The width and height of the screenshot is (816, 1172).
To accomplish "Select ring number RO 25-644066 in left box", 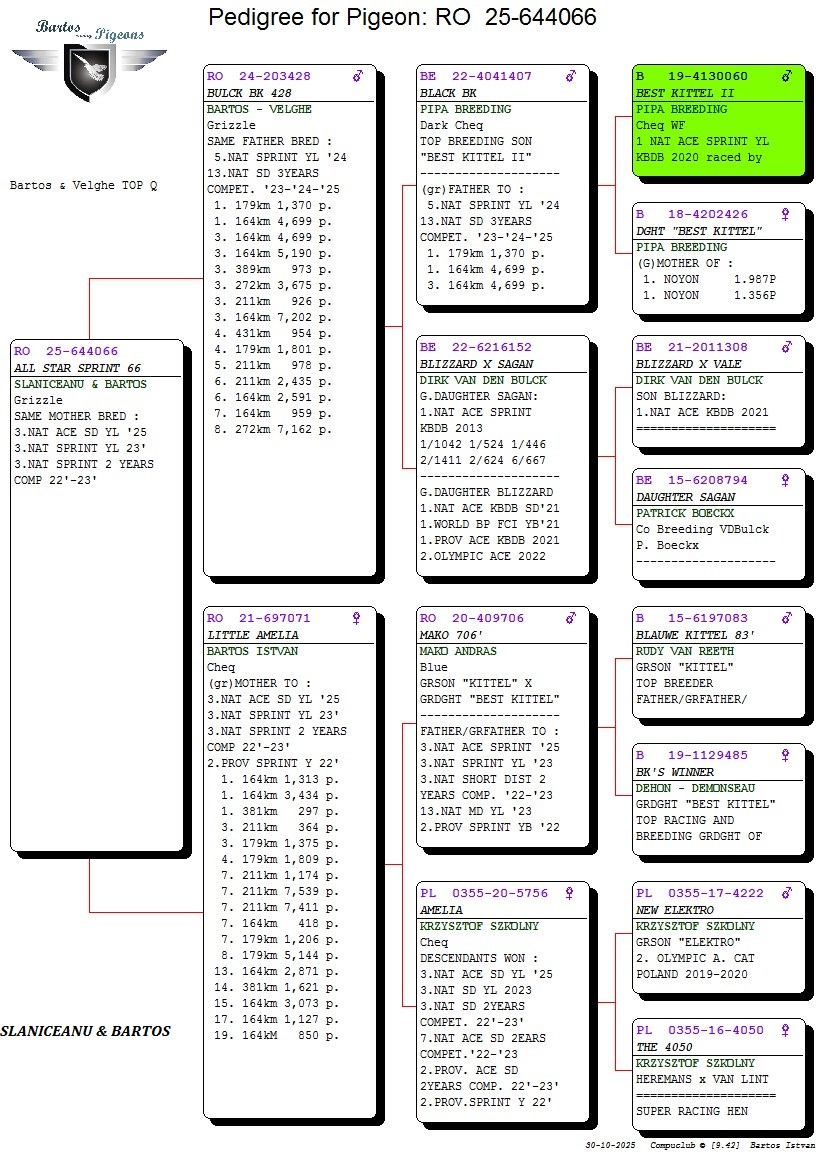I will 66,351.
